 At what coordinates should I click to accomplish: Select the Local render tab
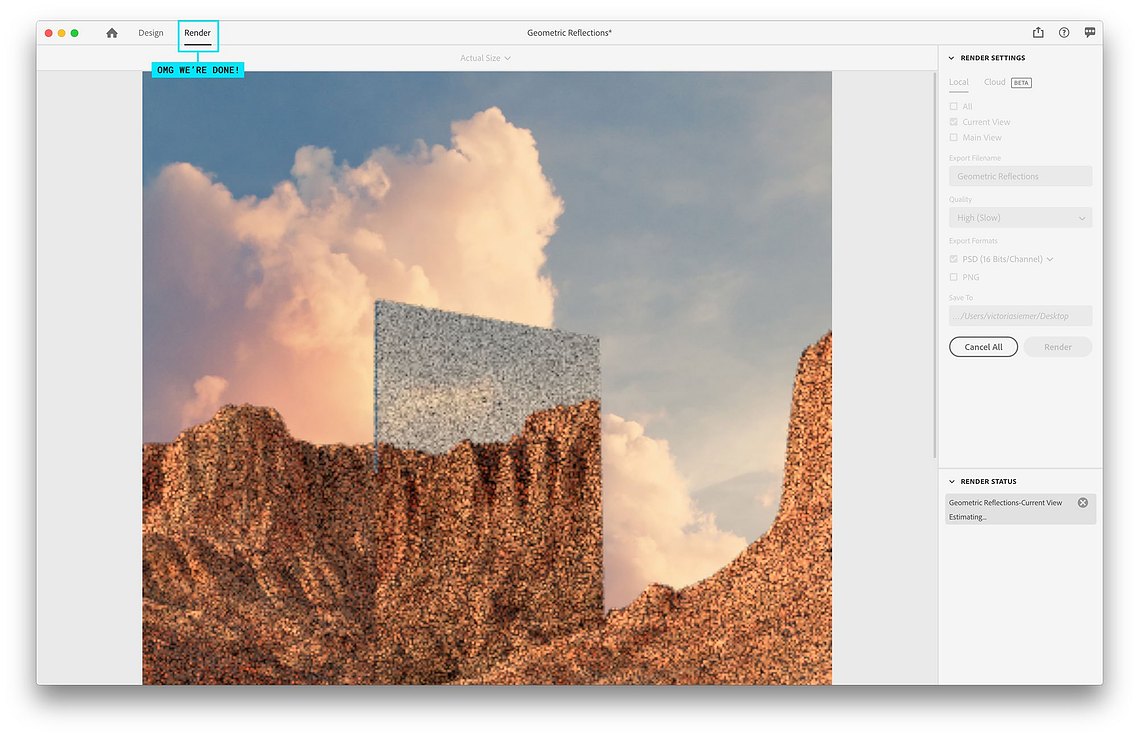959,82
